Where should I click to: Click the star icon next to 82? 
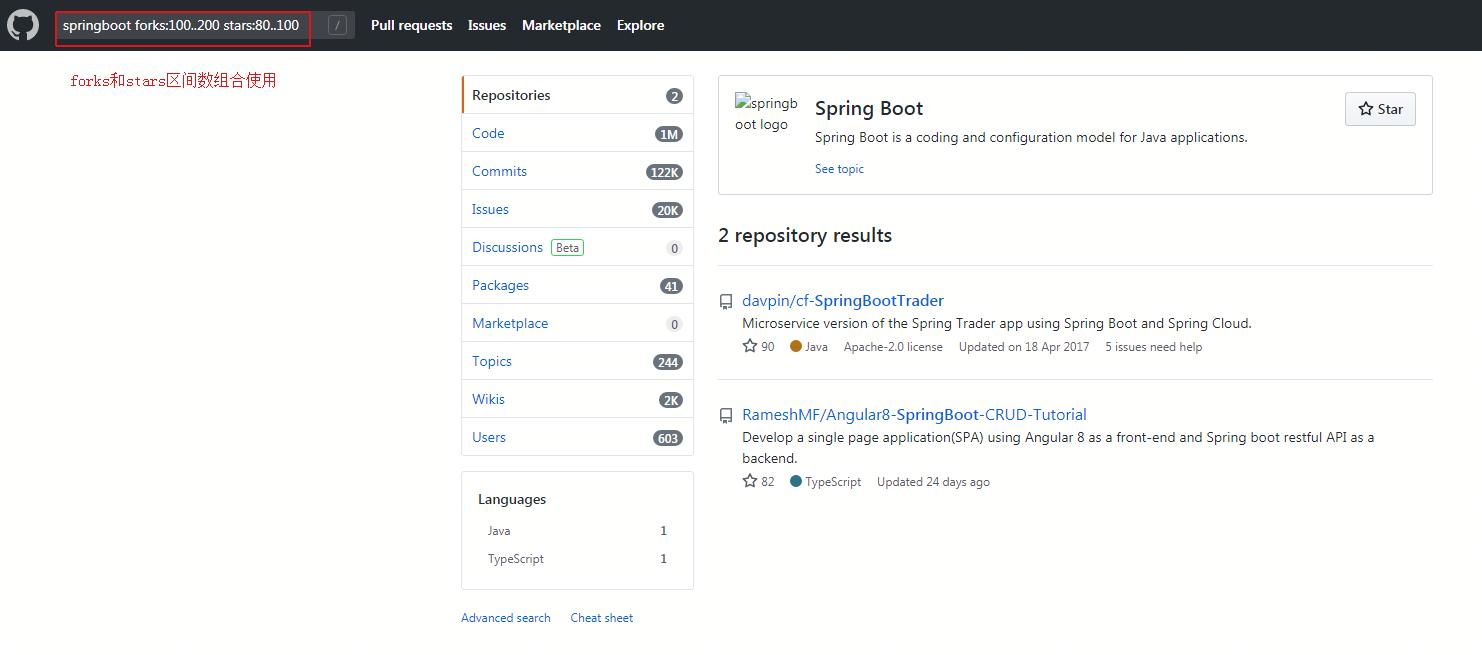(750, 481)
